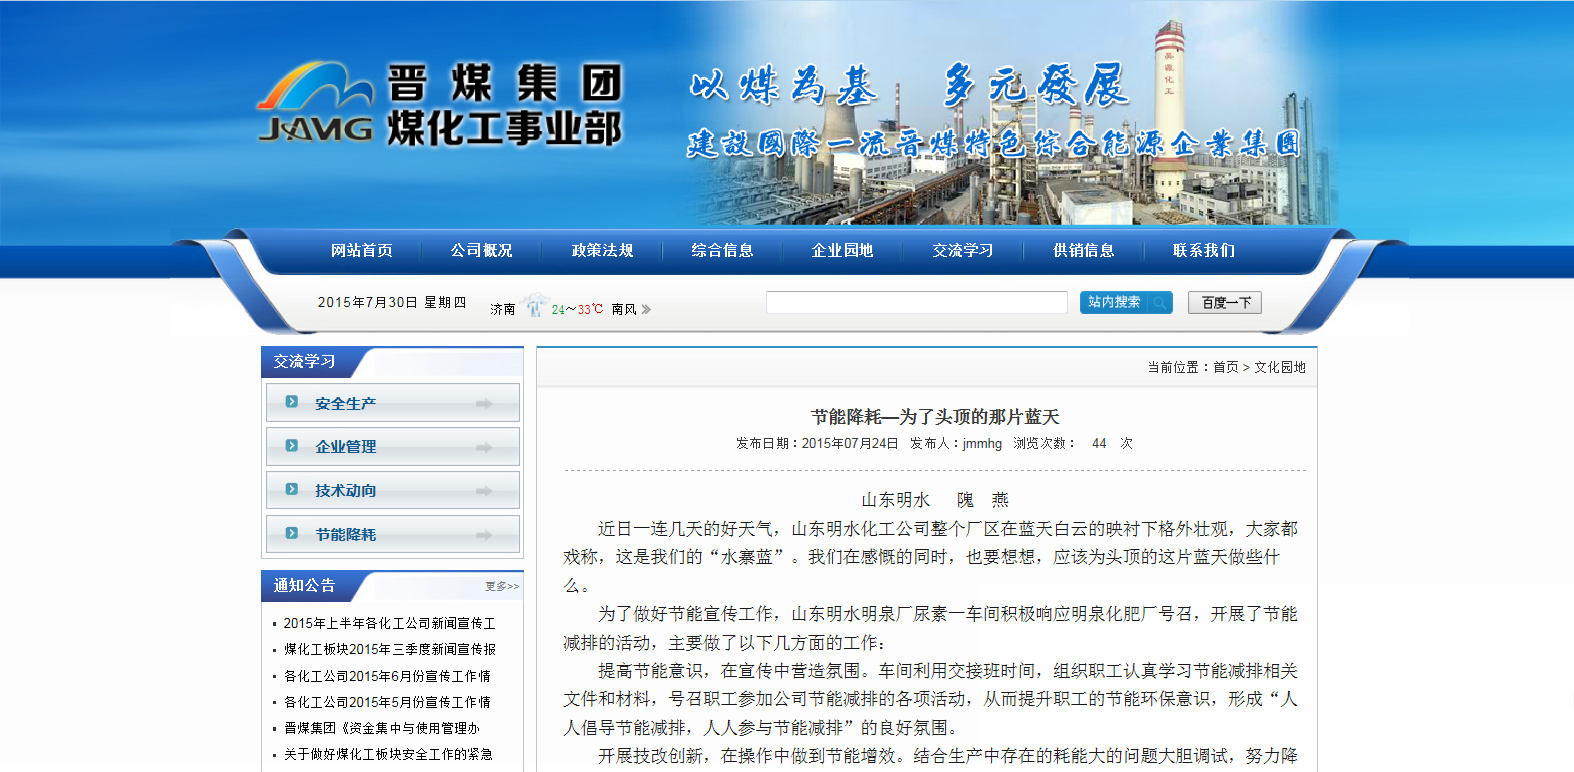Open the 网站首页 nav item
This screenshot has width=1574, height=772.
tap(362, 251)
